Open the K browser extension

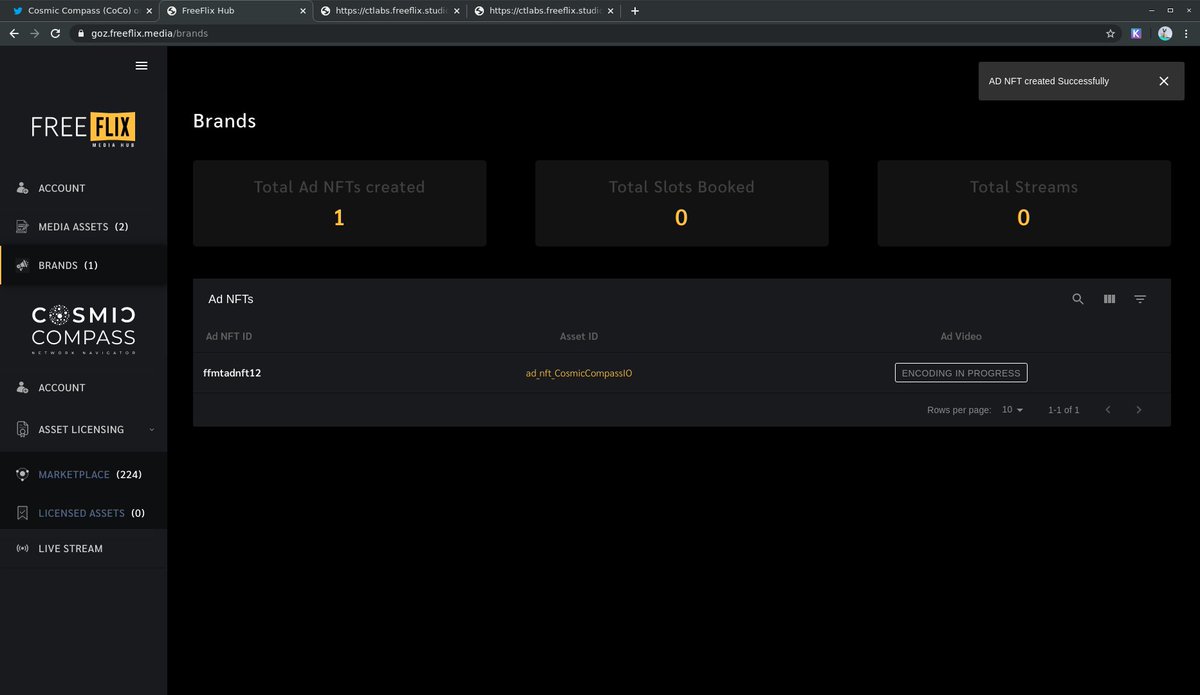1137,33
